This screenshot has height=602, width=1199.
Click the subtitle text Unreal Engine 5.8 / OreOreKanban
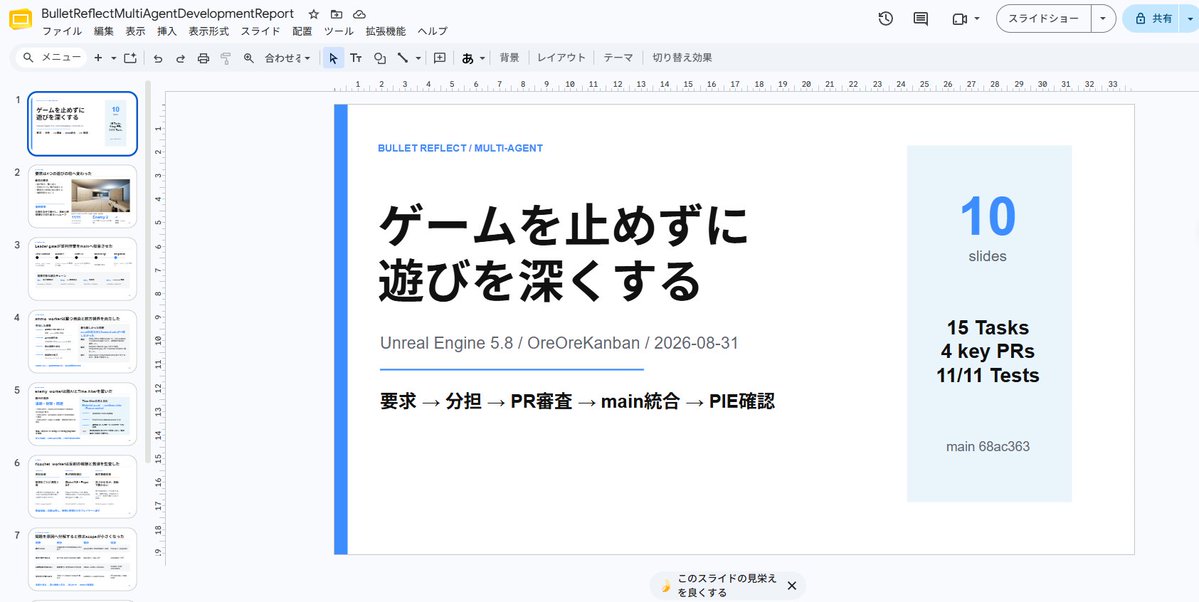(509, 343)
